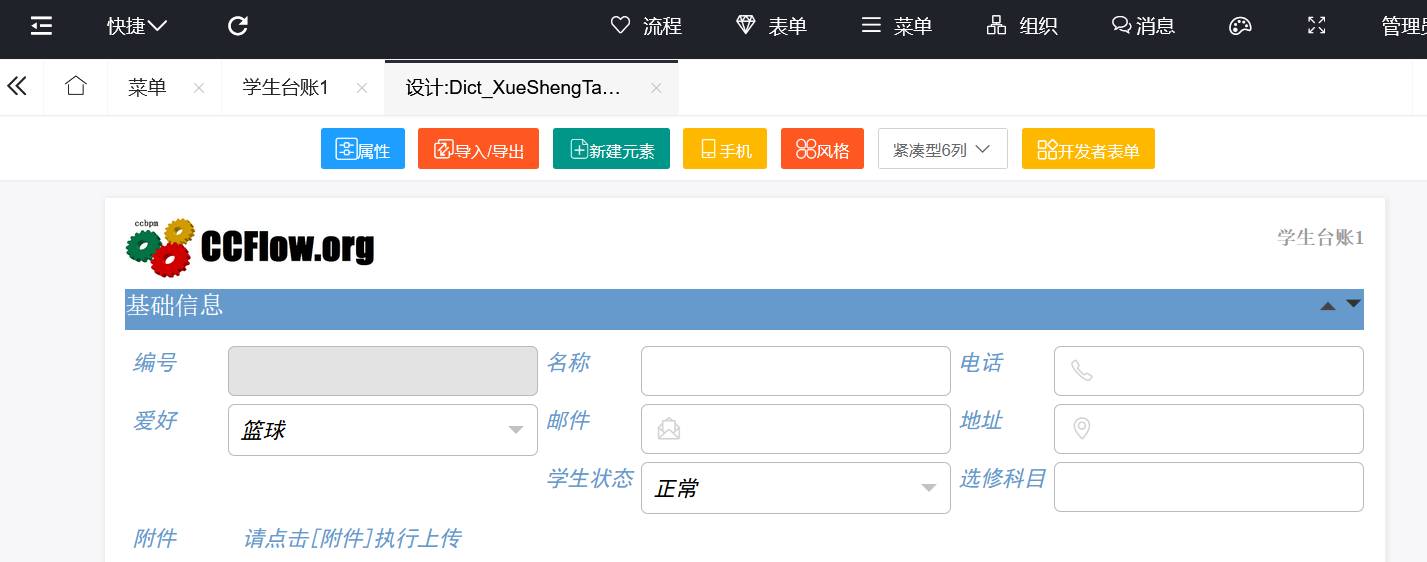The height and width of the screenshot is (562, 1427).
Task: Move 基础信息 group down with down arrow
Action: 1354,303
